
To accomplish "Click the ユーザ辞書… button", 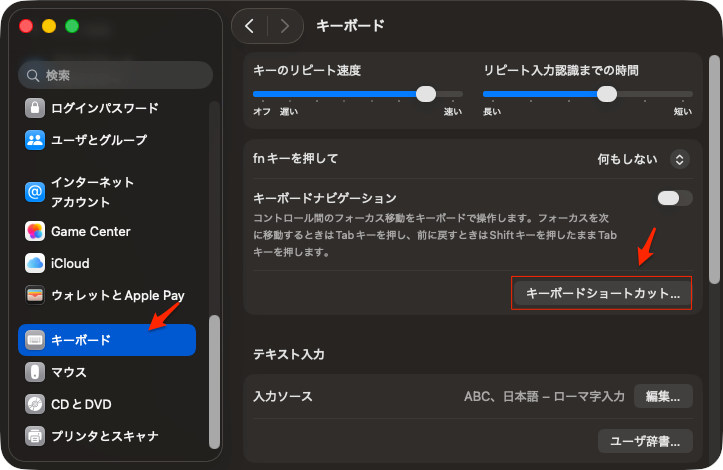I will pyautogui.click(x=645, y=441).
